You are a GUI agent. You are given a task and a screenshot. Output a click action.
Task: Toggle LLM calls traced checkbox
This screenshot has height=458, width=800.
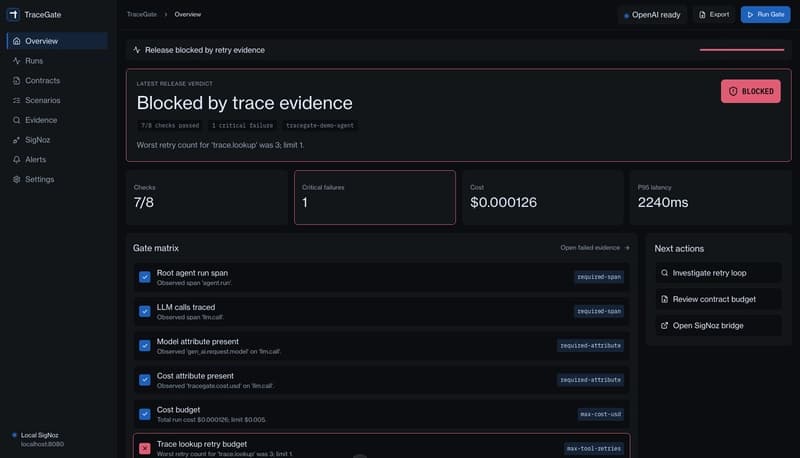click(x=145, y=311)
